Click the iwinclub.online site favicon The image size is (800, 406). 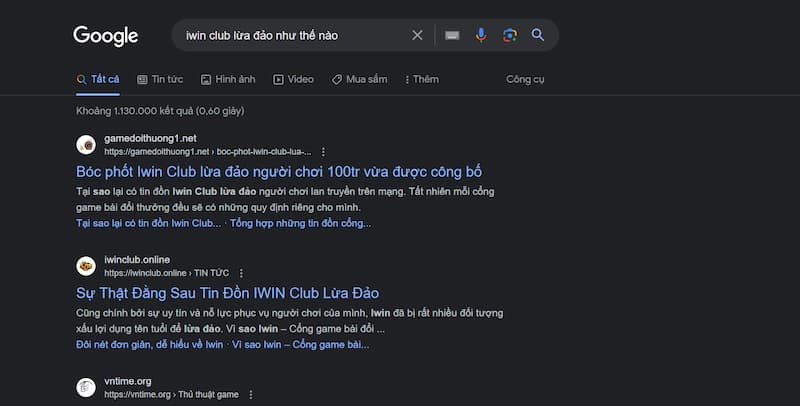(86, 266)
